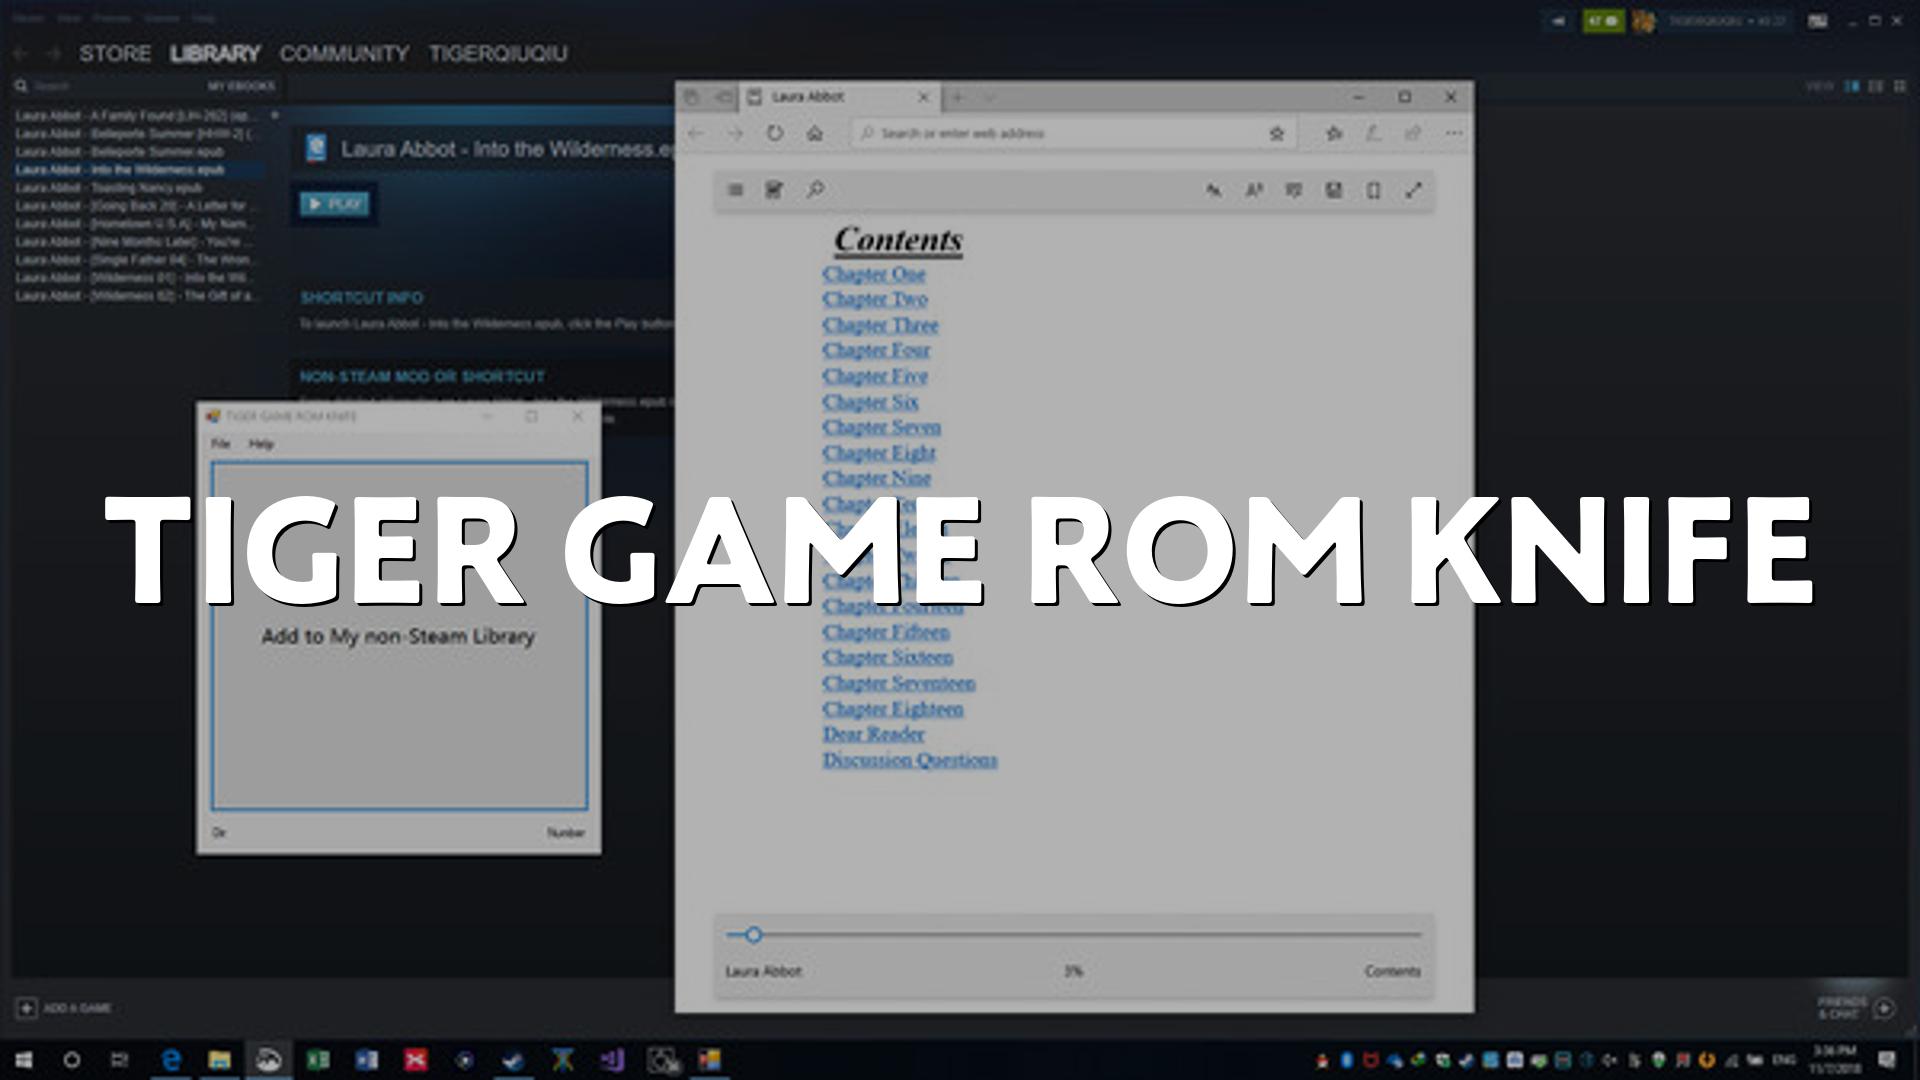Screen dimensions: 1920x1080
Task: Go back in the Steam client
Action: click(20, 54)
